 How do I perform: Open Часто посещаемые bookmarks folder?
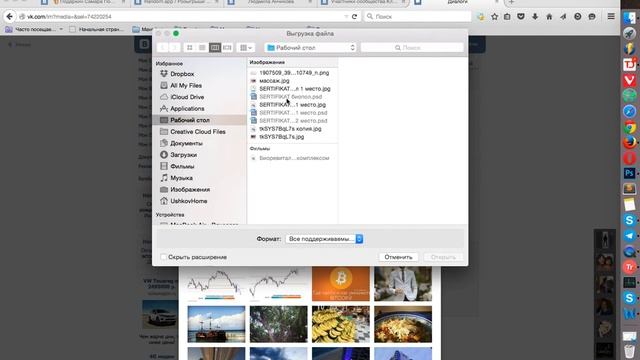tap(34, 29)
